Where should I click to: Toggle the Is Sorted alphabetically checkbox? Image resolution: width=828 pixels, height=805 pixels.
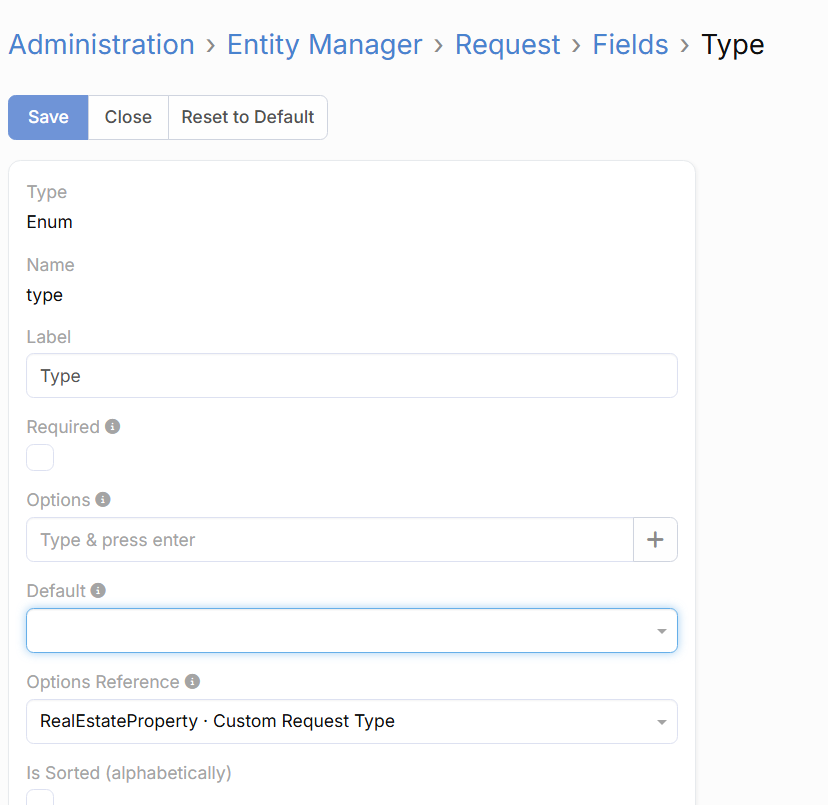click(40, 797)
